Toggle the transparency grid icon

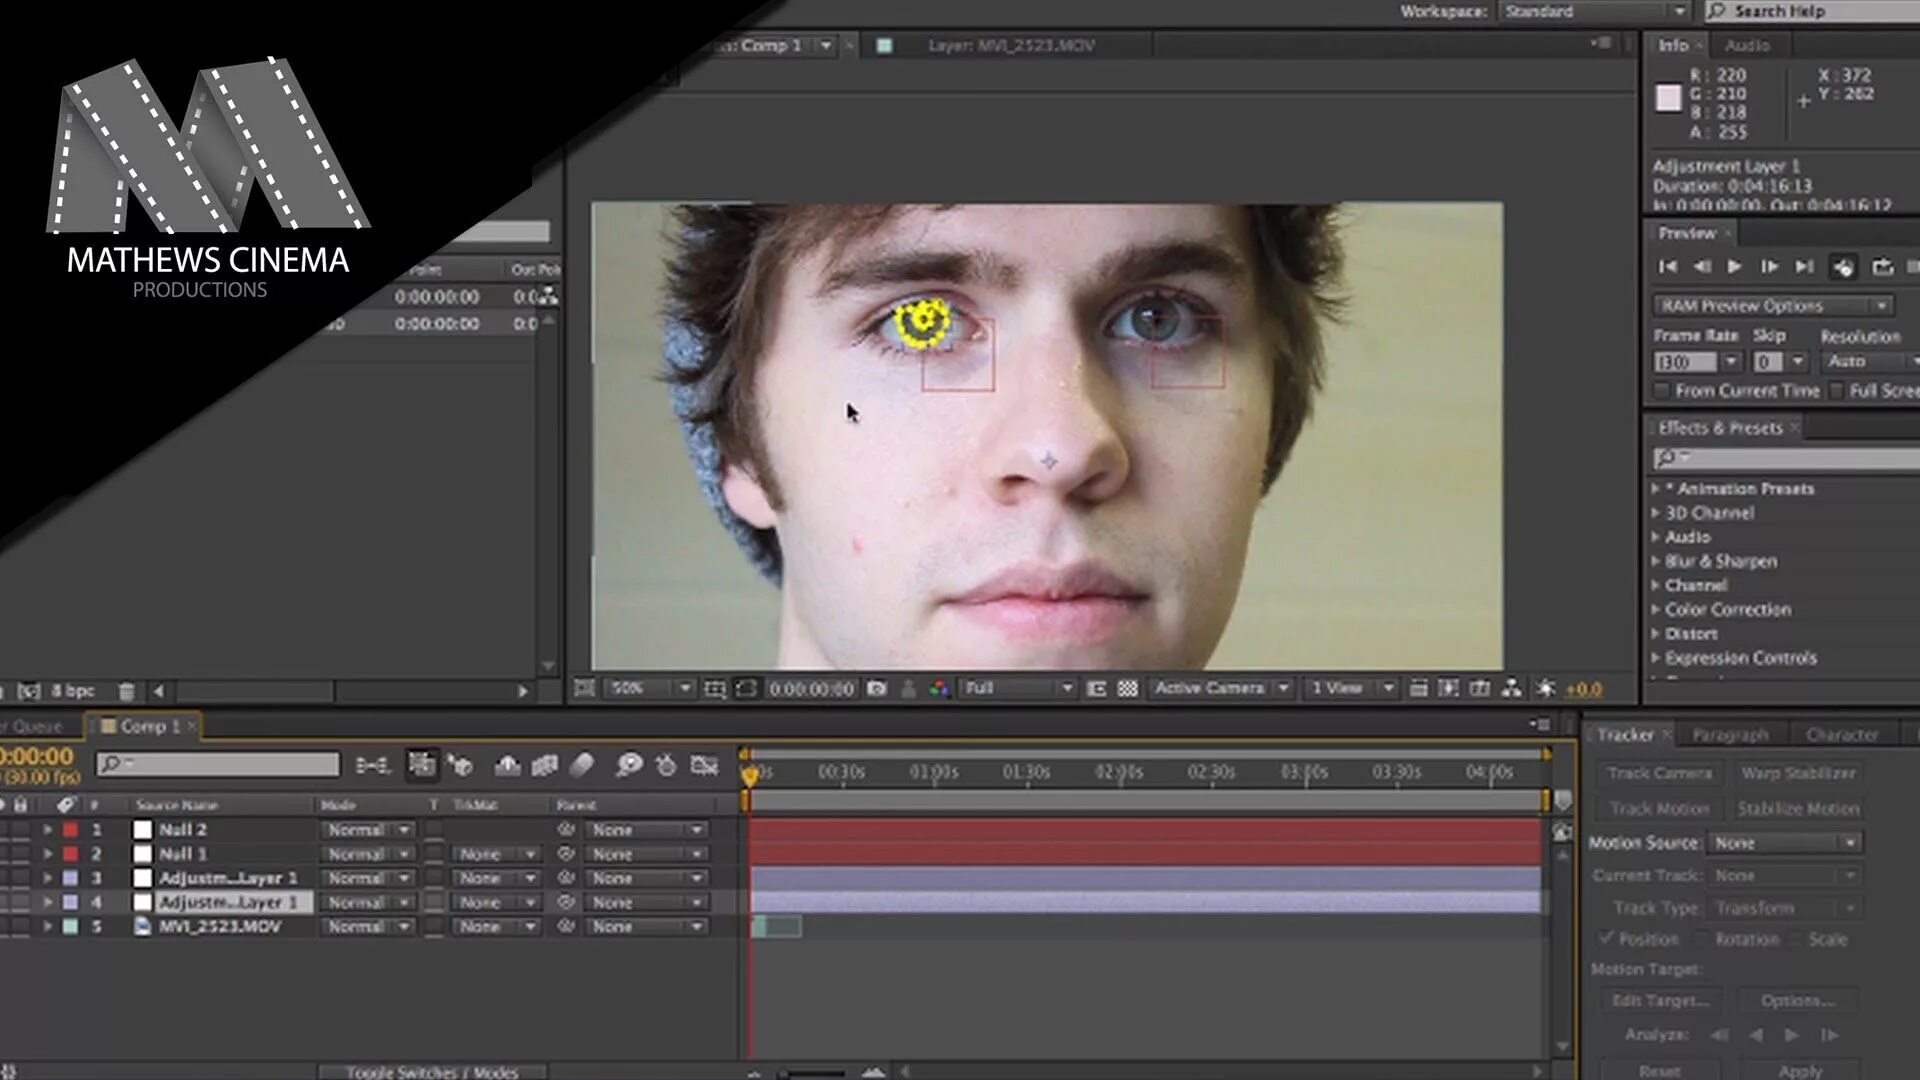1128,689
